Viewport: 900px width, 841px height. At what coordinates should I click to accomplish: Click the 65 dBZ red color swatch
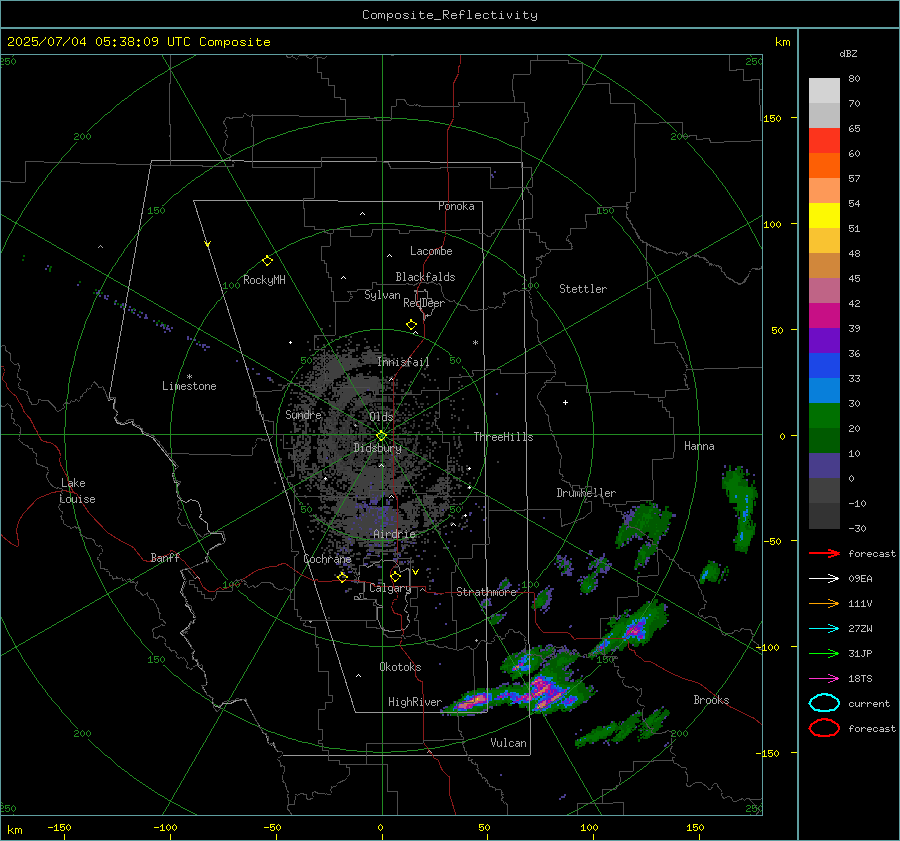click(824, 141)
